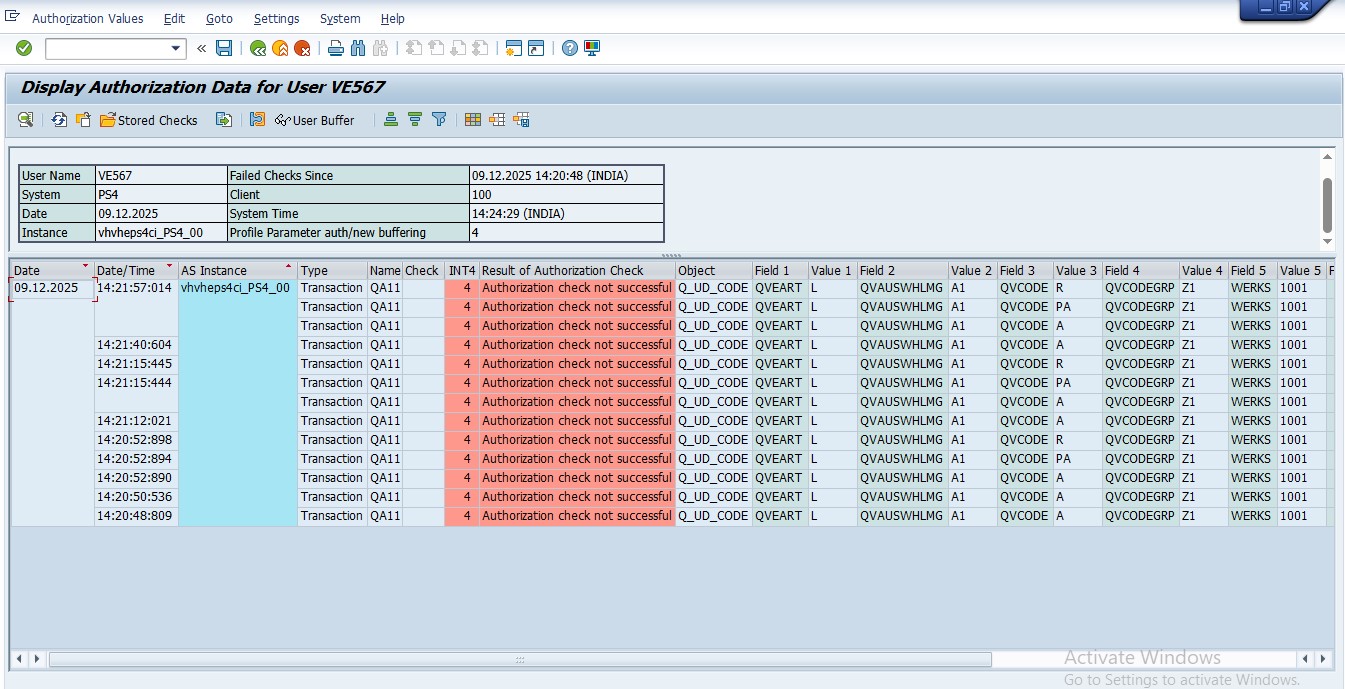The width and height of the screenshot is (1345, 689).
Task: Apply the Set Filter funnel icon
Action: point(439,120)
